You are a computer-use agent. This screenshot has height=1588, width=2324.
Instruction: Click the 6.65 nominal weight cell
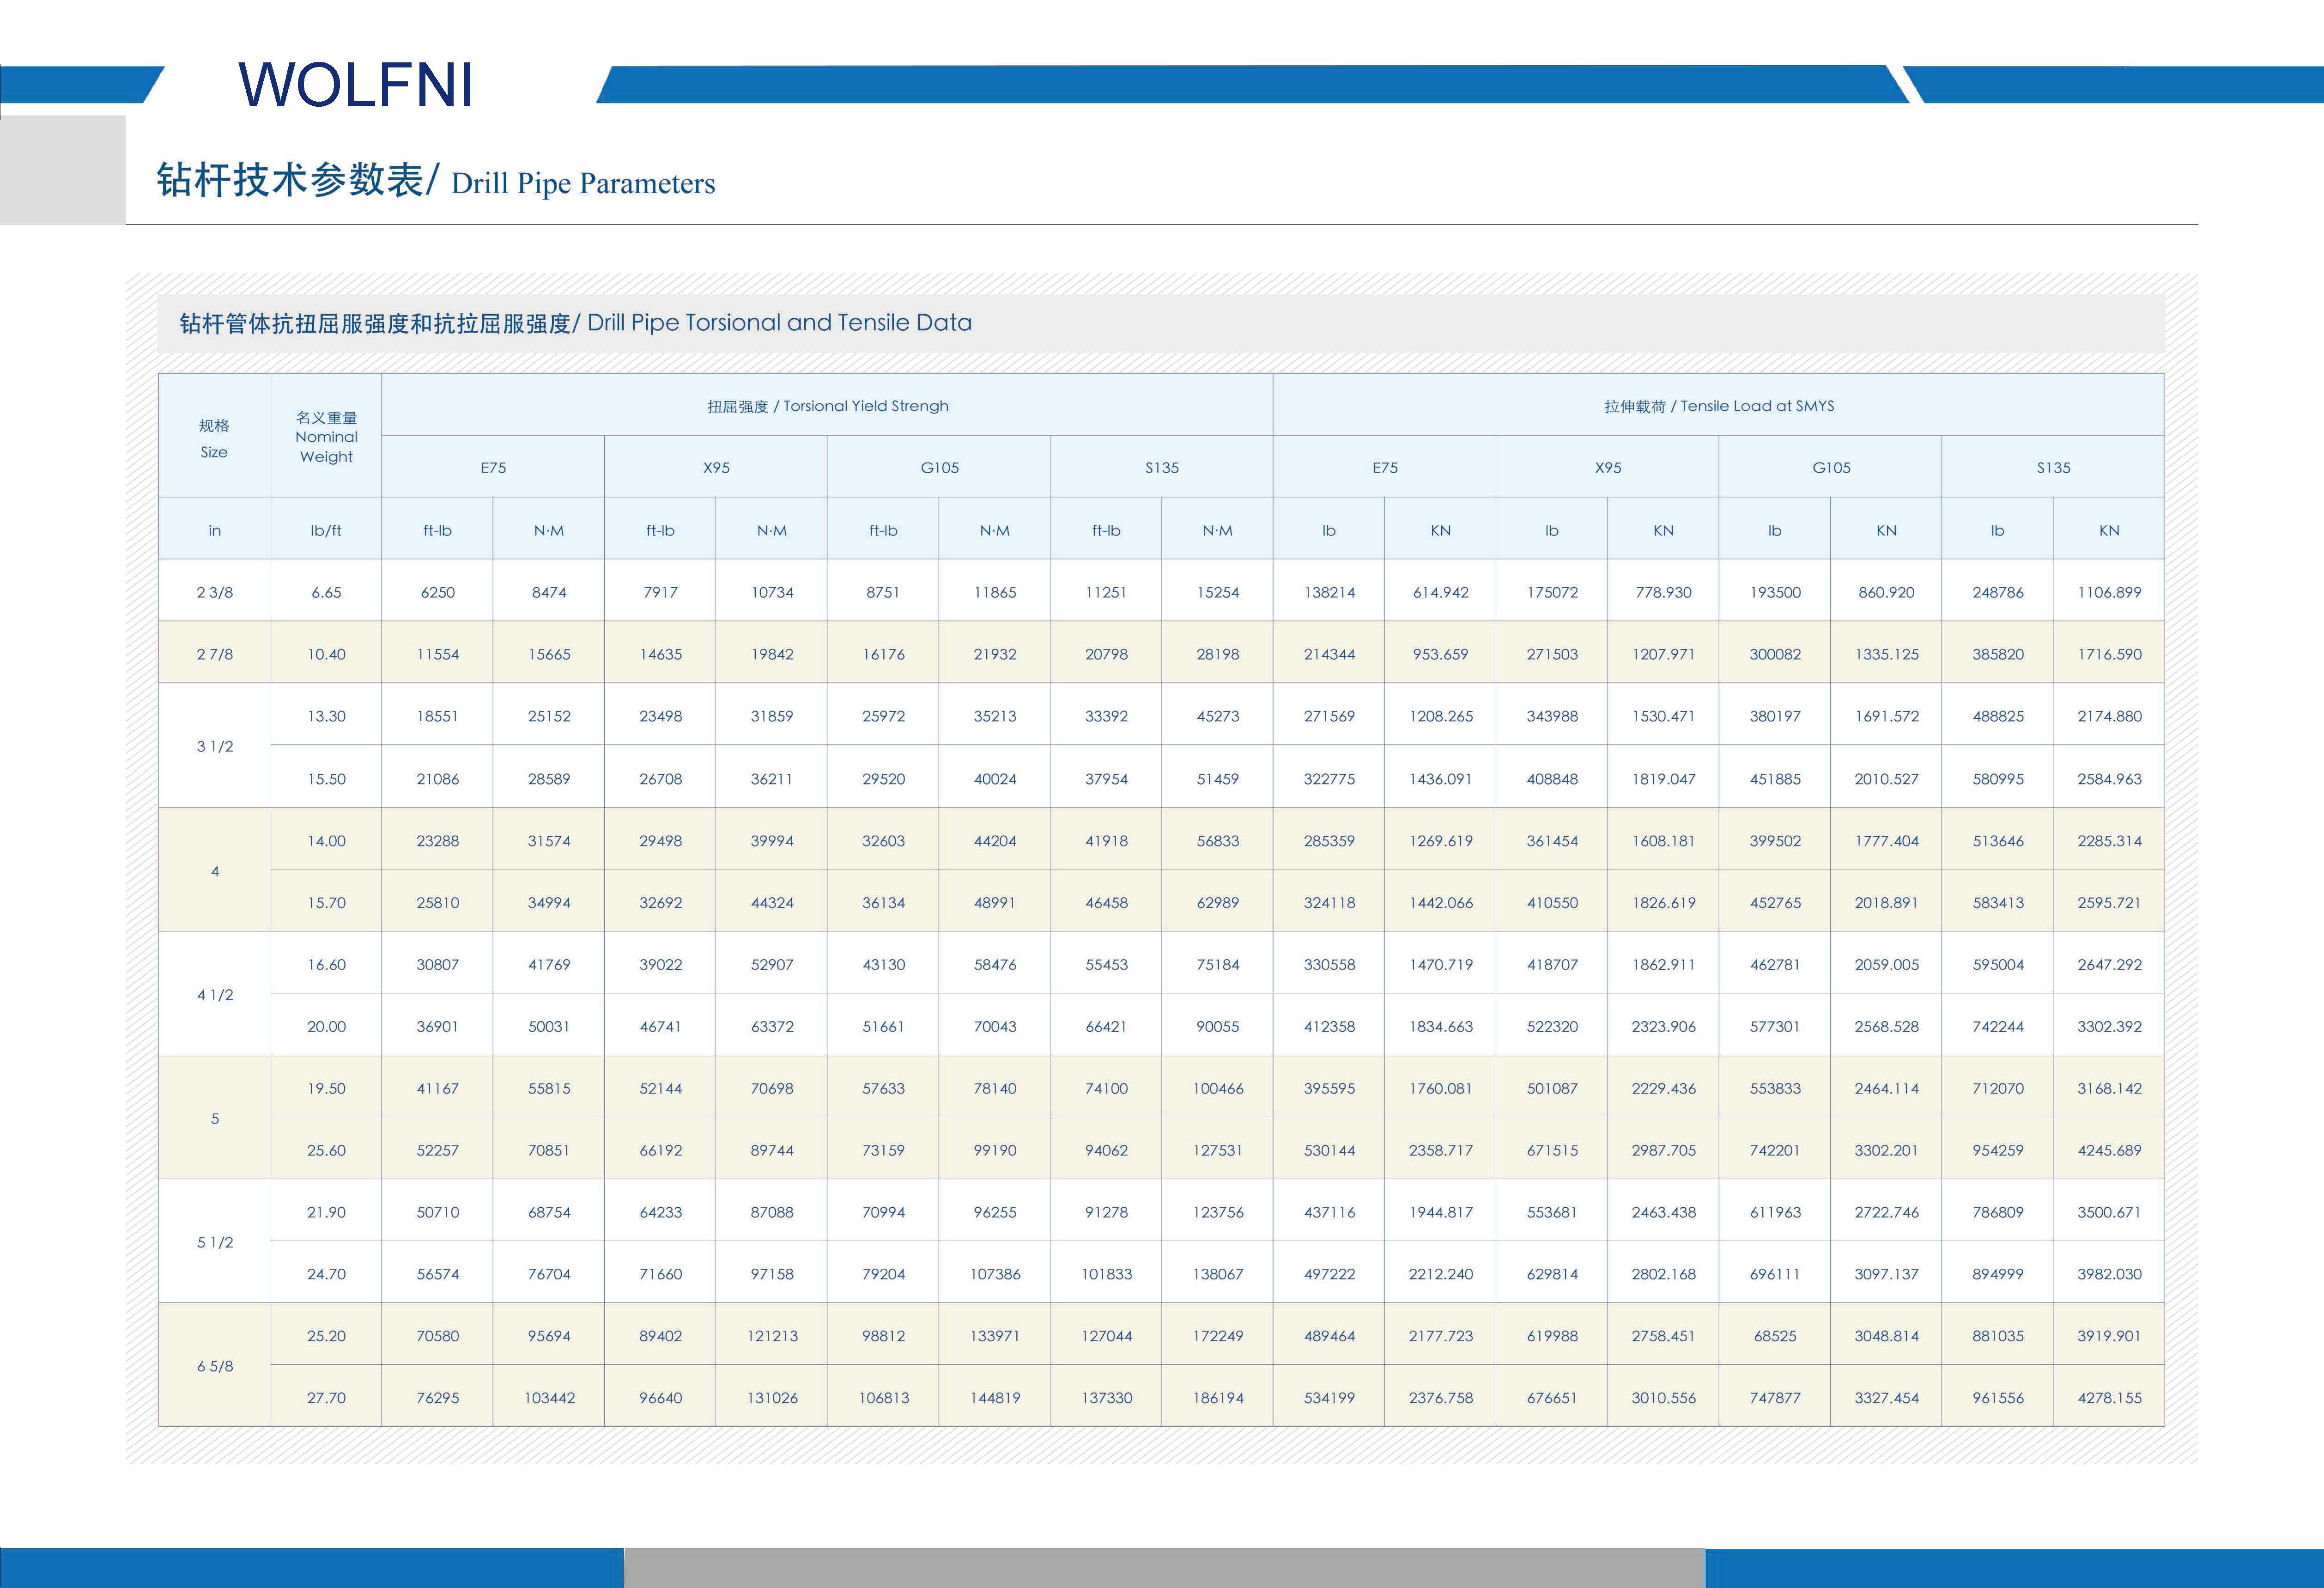point(326,592)
